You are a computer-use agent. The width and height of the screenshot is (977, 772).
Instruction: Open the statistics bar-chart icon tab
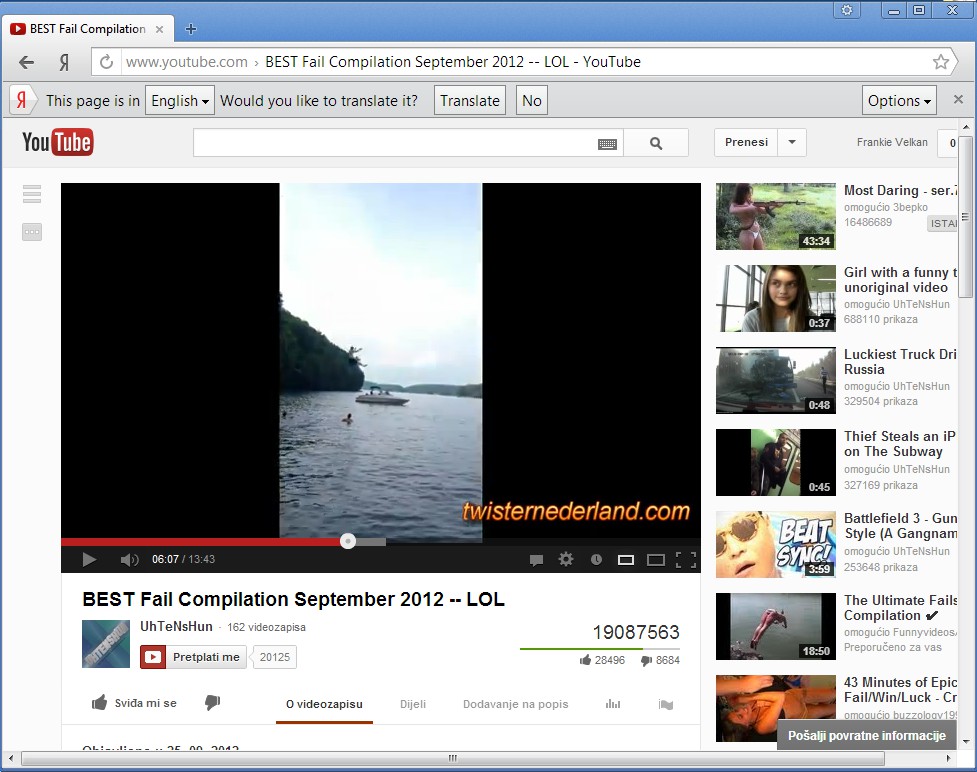613,704
